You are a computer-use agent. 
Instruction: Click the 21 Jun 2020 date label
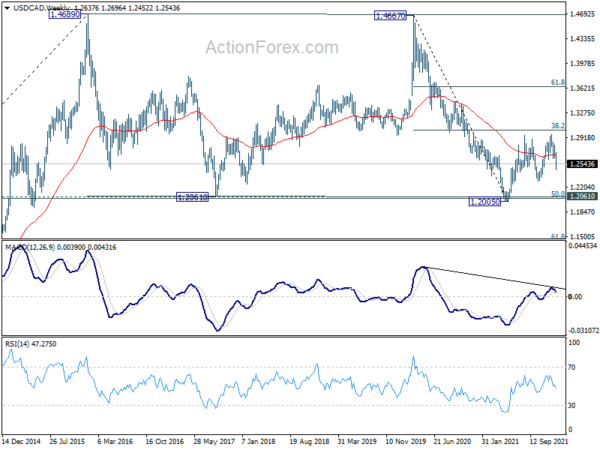pyautogui.click(x=453, y=441)
